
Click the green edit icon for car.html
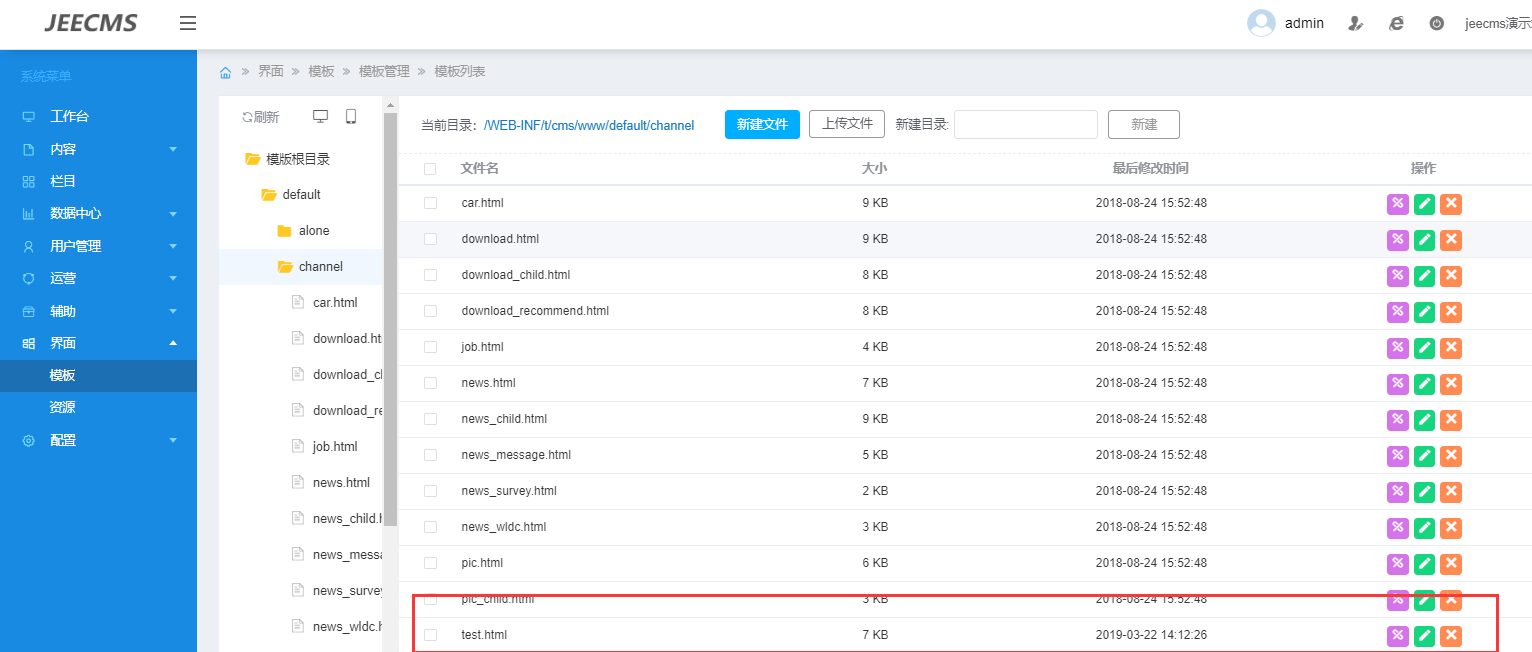(1424, 203)
